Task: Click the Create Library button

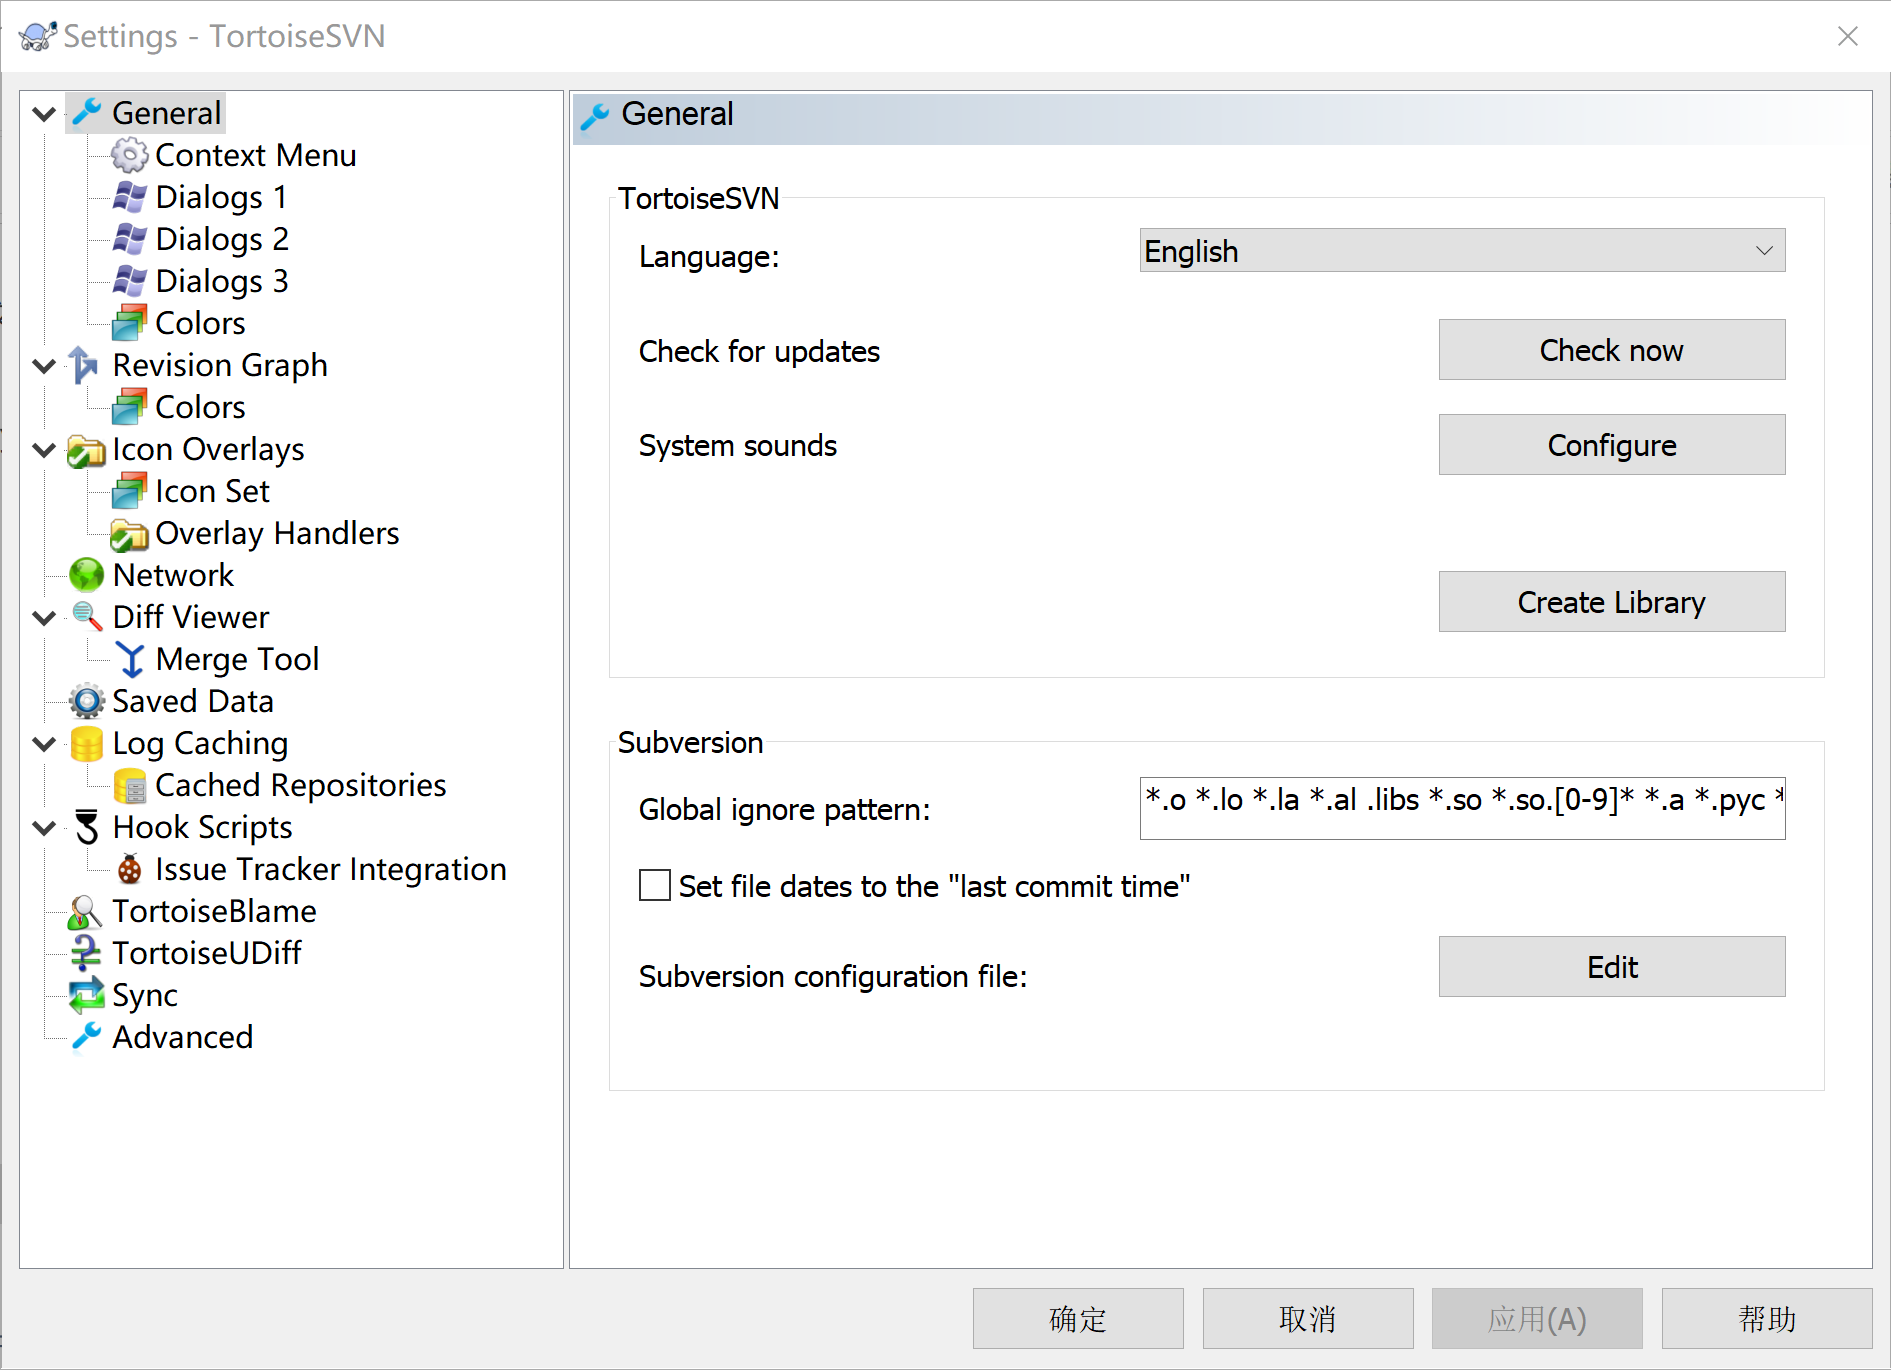Action: click(1612, 602)
